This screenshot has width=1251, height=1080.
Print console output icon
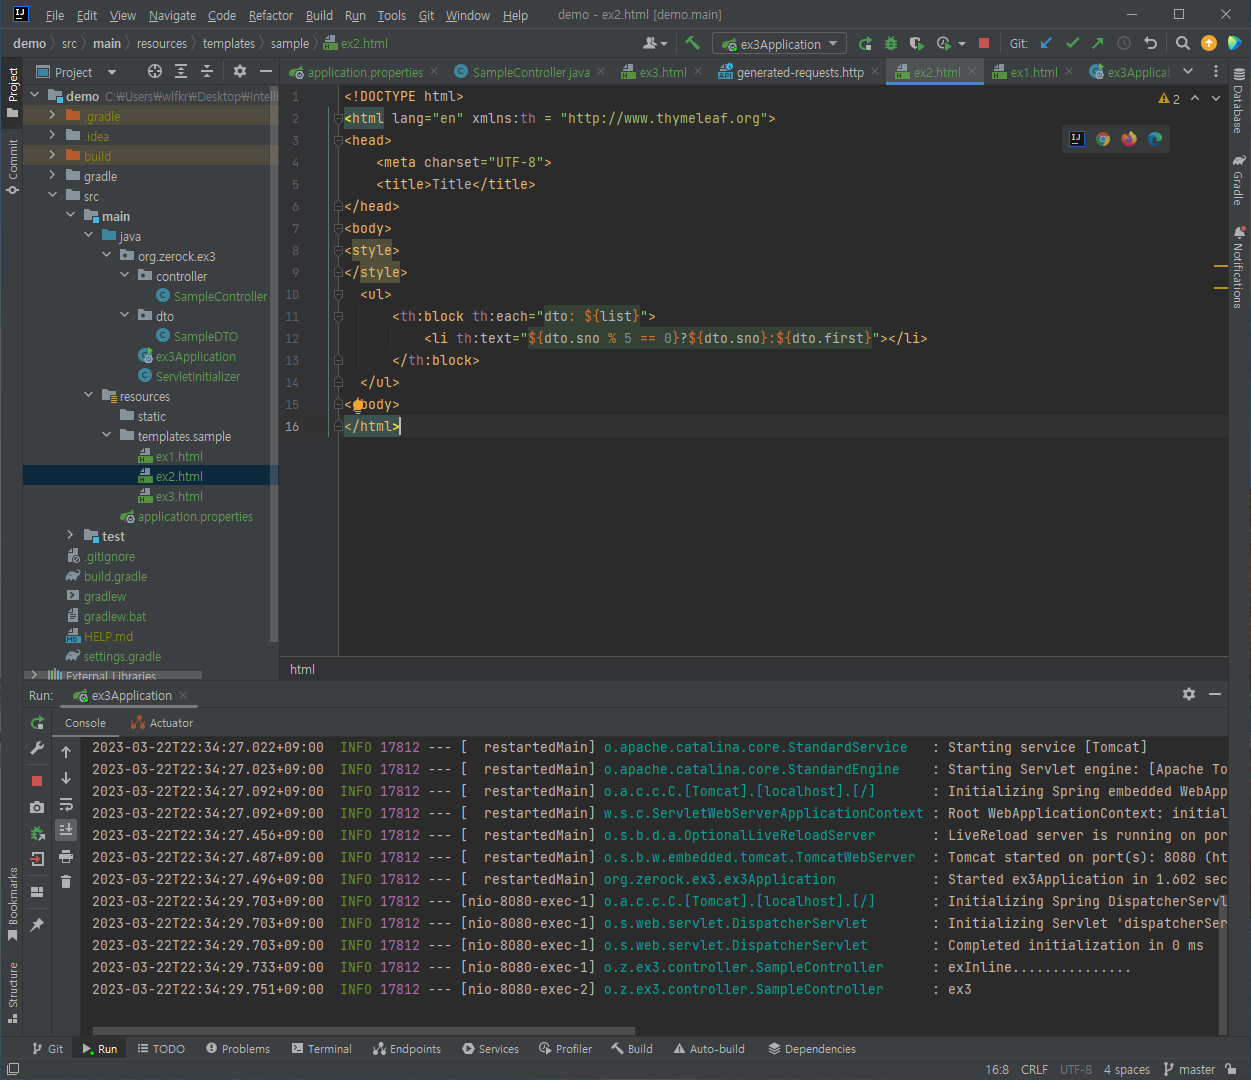click(x=66, y=856)
